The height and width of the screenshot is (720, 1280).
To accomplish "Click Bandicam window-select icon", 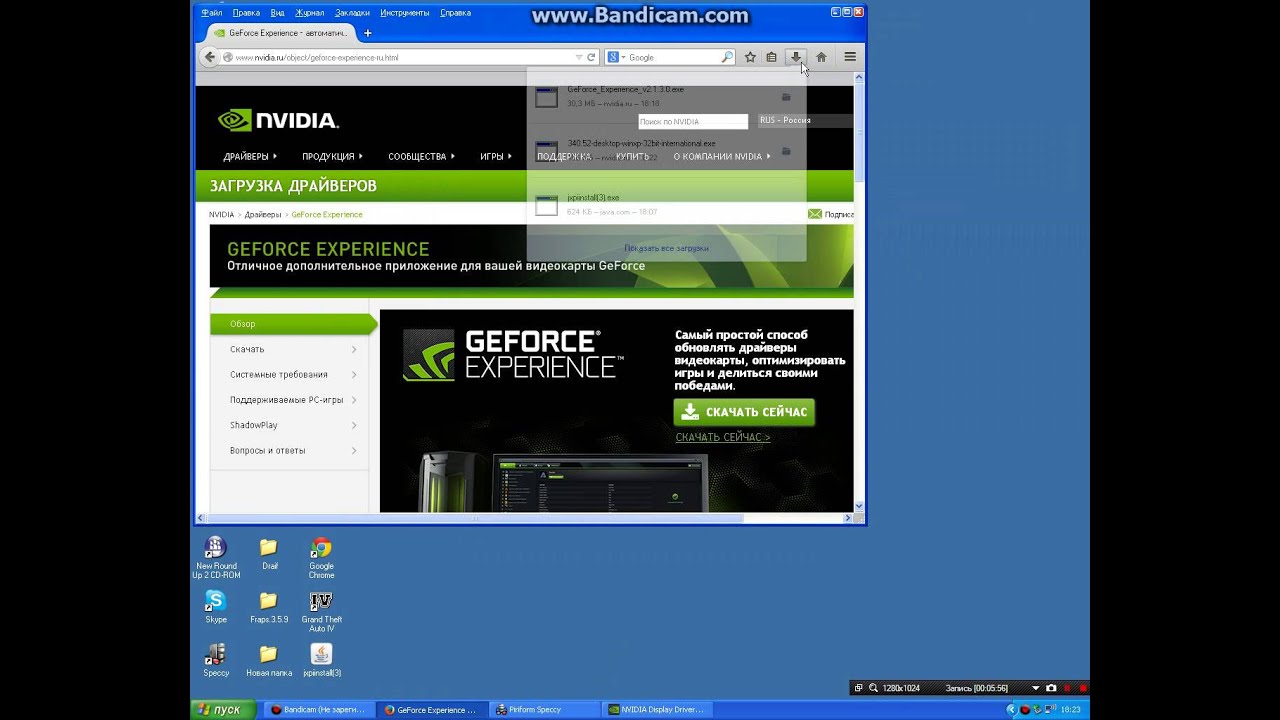I will coord(858,688).
